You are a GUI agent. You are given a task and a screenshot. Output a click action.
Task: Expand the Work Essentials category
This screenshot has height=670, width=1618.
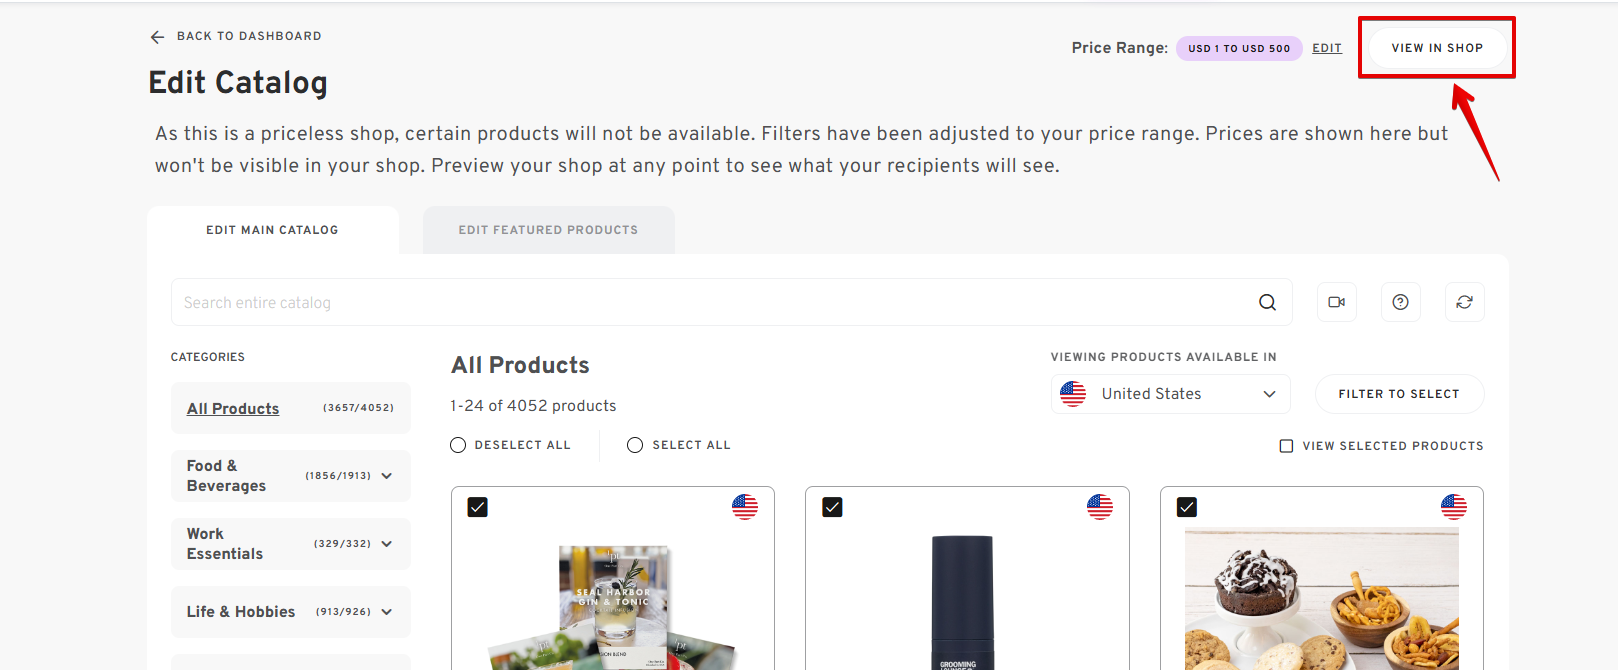pos(387,544)
